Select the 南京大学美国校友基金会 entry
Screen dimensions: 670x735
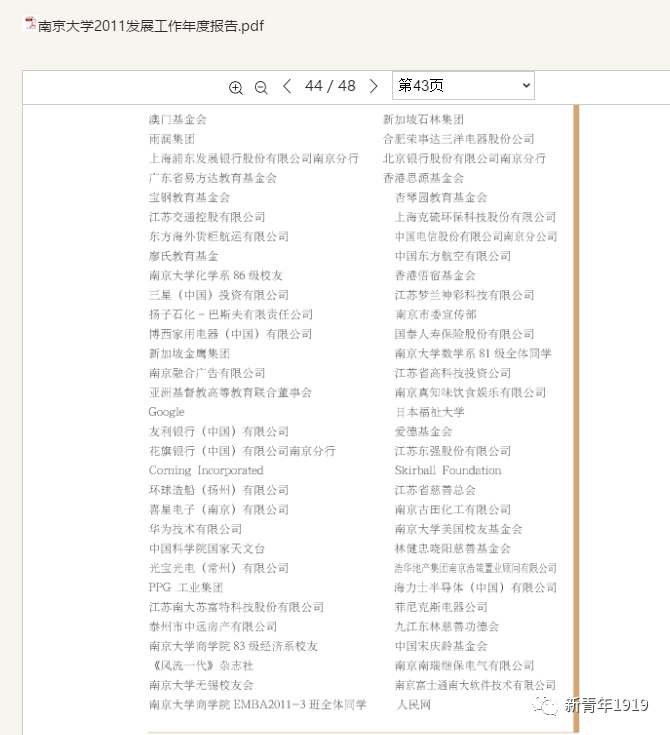tap(459, 529)
